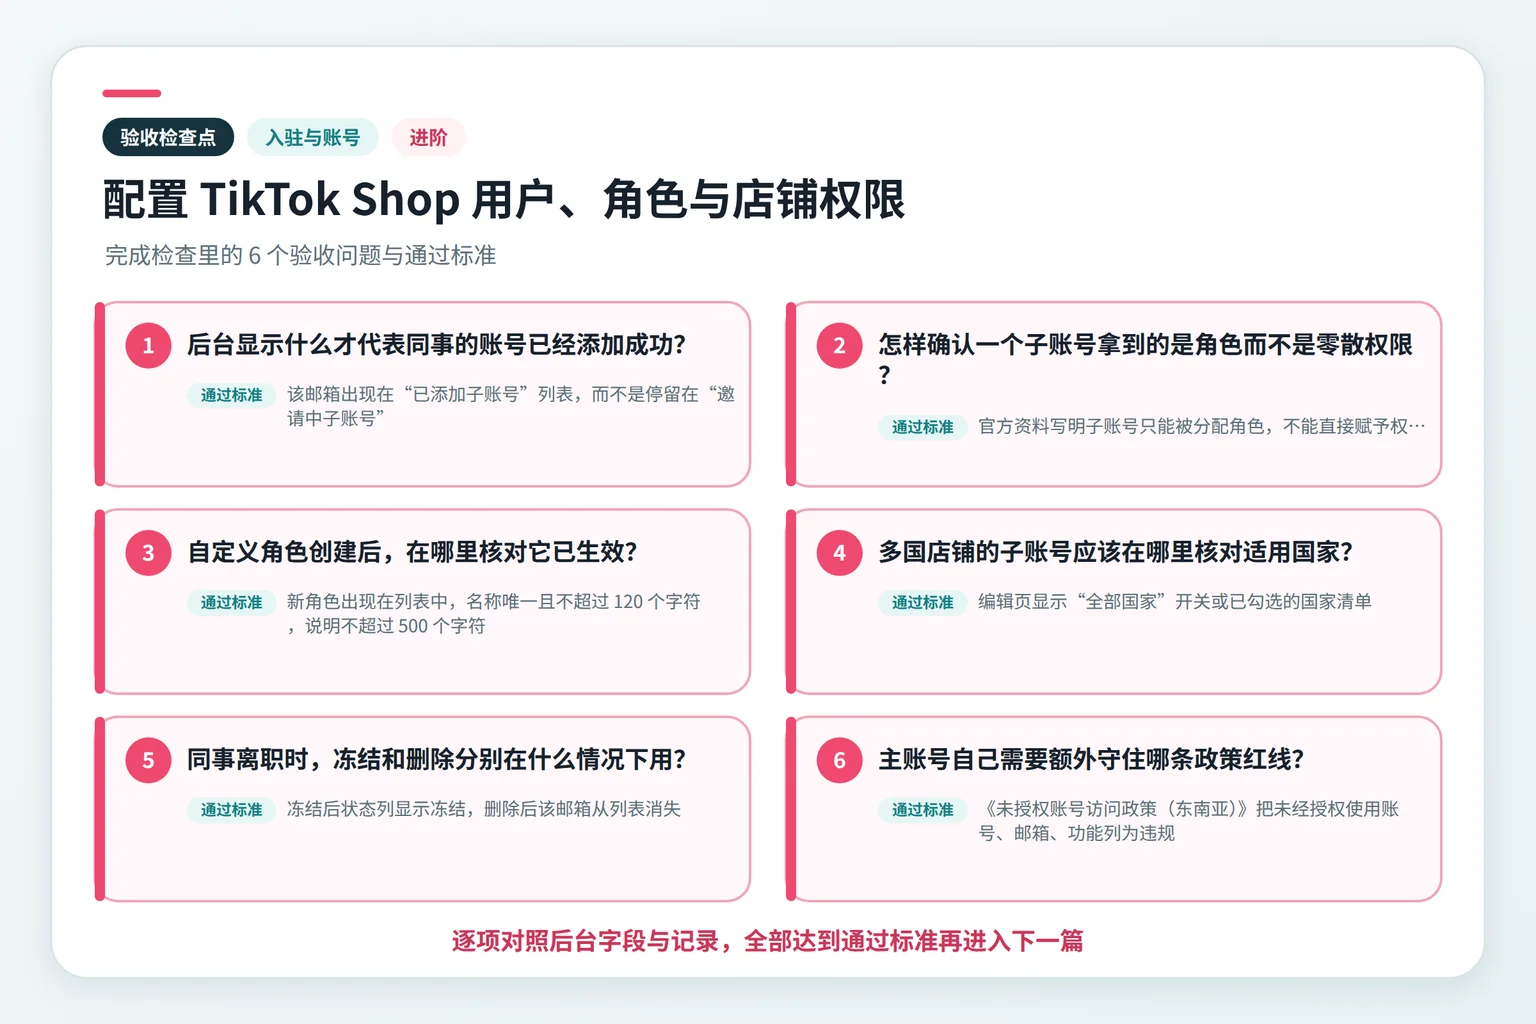1536x1024 pixels.
Task: Click answer text 该邮箱出现在“已添加子账号”列表
Action: (430, 394)
